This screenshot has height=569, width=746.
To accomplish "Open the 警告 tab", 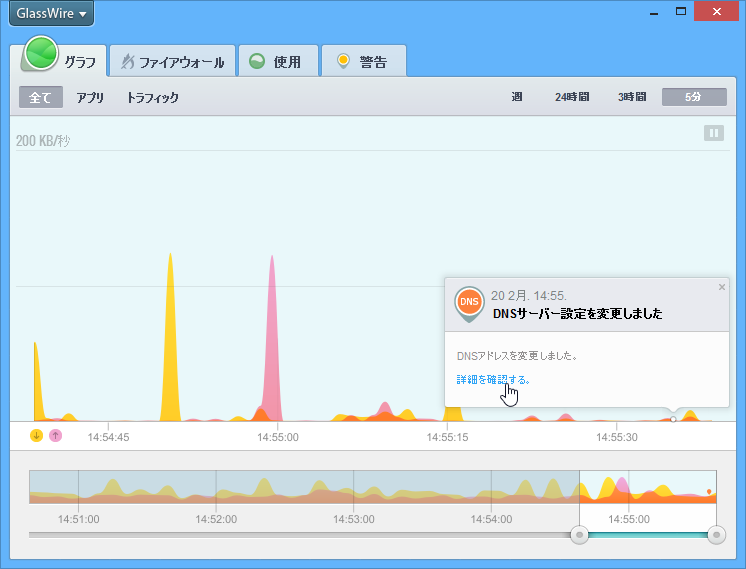I will coord(364,61).
